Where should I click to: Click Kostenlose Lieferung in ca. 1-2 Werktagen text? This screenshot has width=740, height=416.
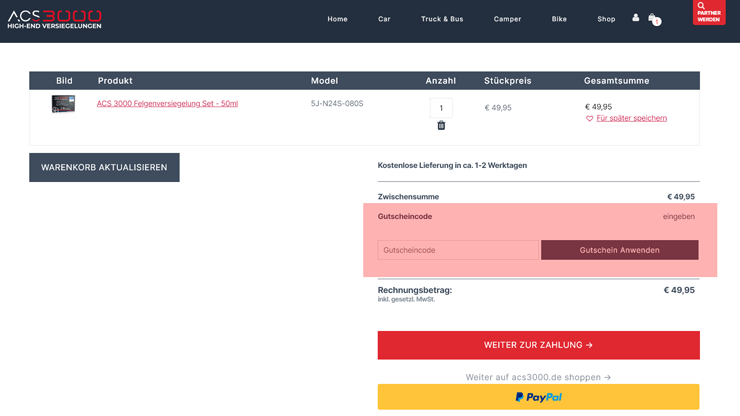452,165
